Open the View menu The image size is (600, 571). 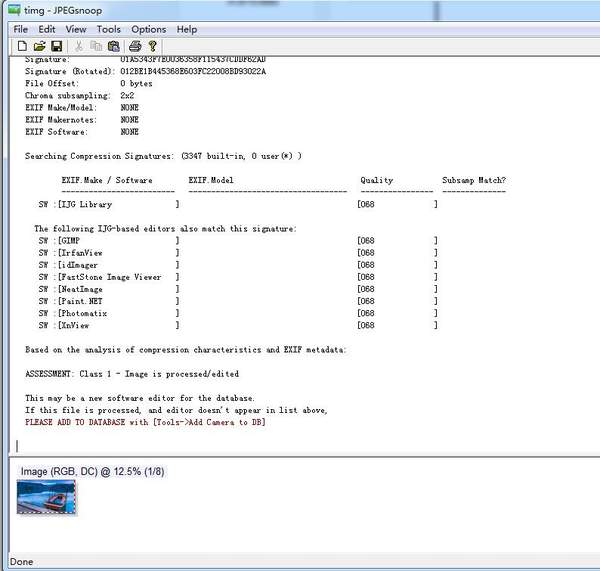[x=76, y=29]
